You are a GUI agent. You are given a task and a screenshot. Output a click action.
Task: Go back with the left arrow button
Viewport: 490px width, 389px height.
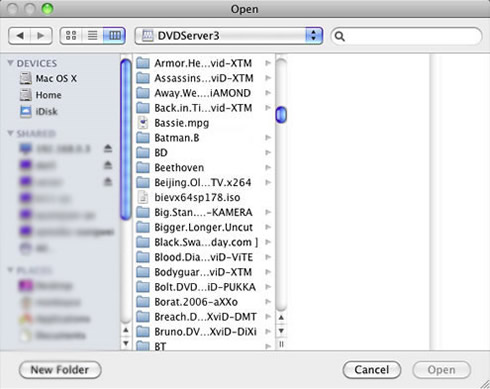pyautogui.click(x=20, y=36)
